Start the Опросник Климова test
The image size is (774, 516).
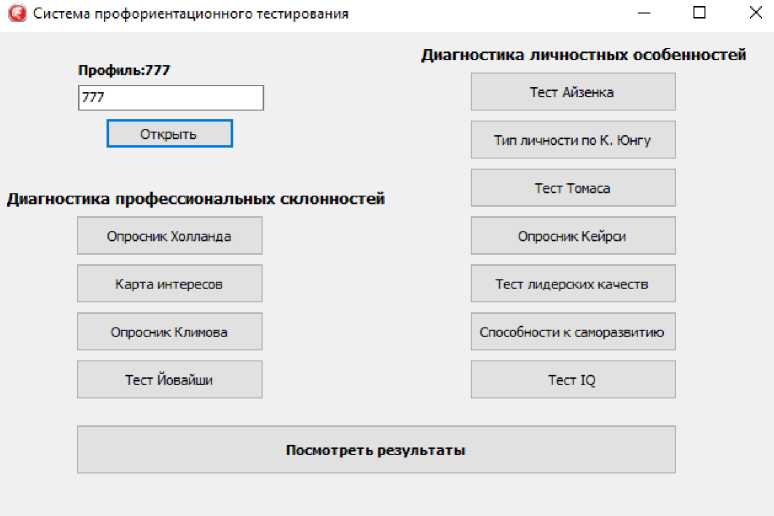170,332
